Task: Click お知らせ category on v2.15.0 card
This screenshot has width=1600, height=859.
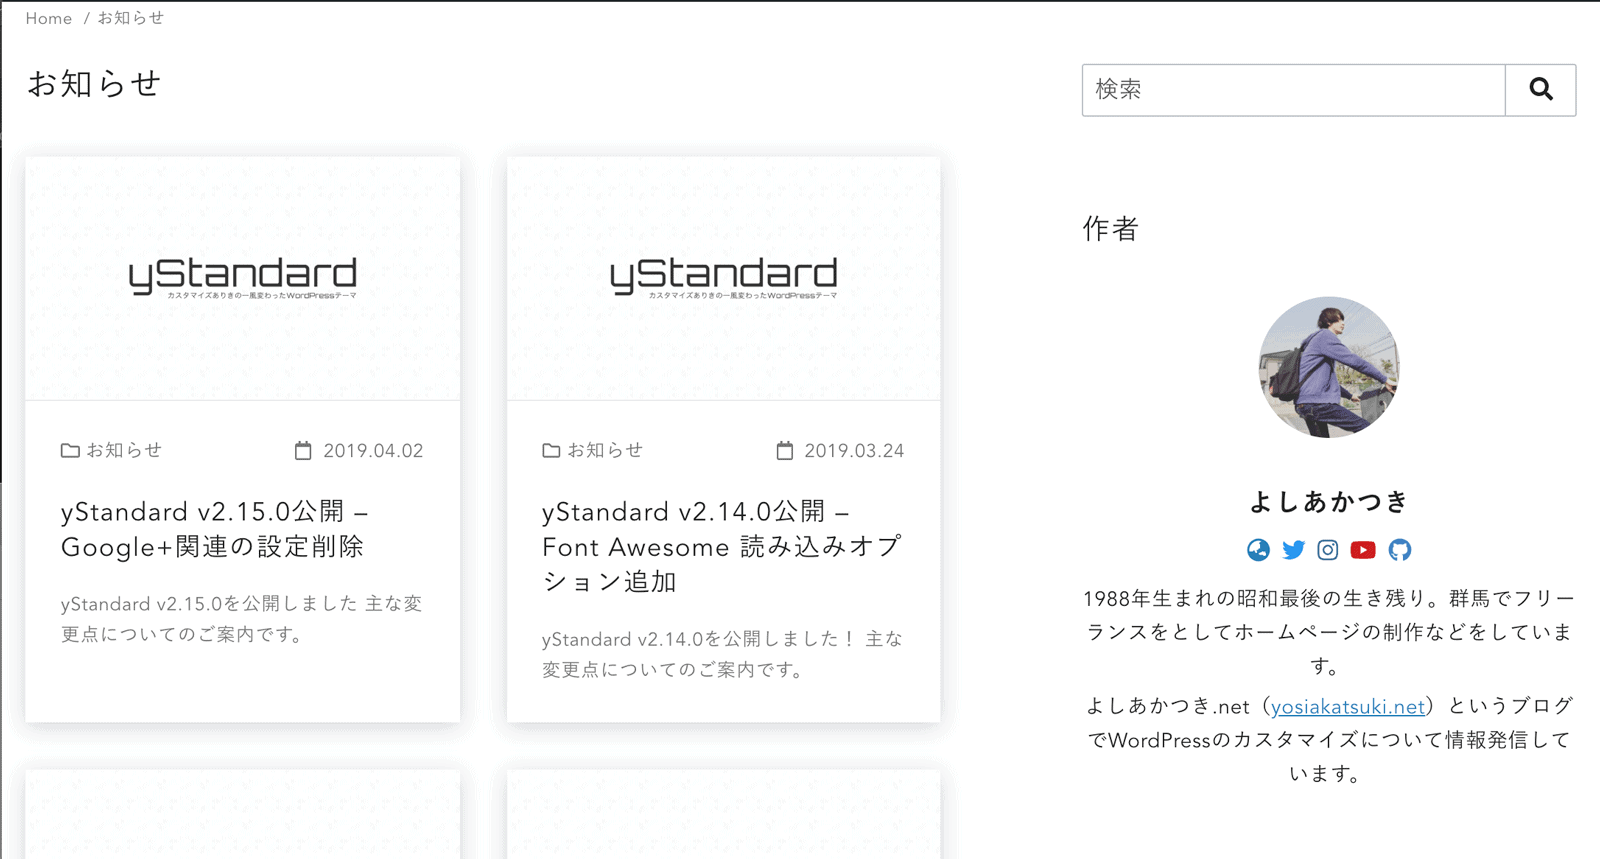Action: [x=124, y=451]
